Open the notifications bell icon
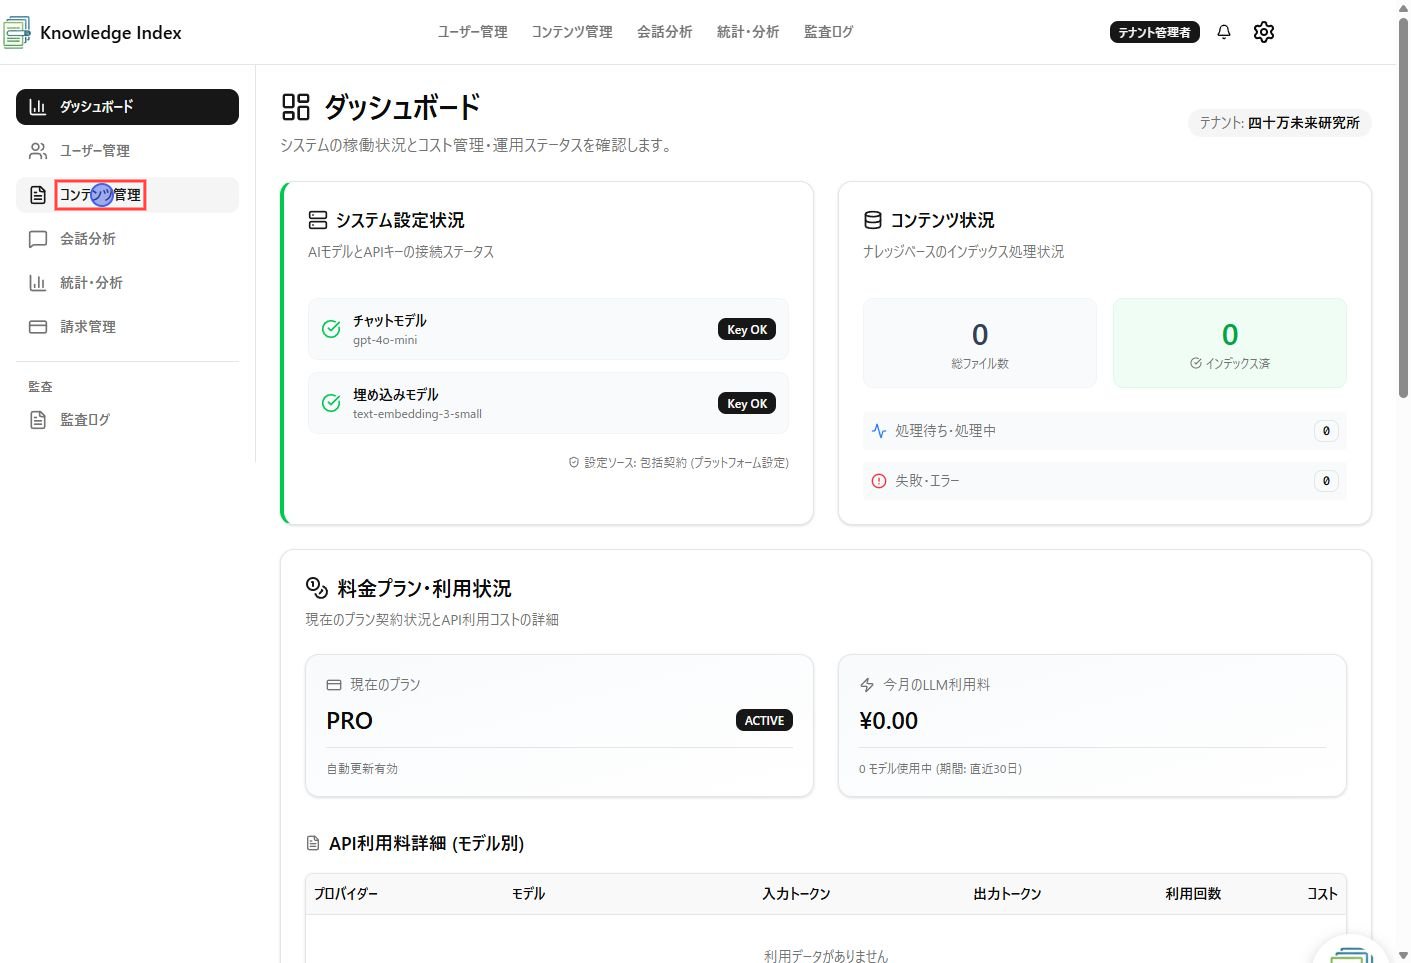This screenshot has height=963, width=1411. click(1224, 32)
